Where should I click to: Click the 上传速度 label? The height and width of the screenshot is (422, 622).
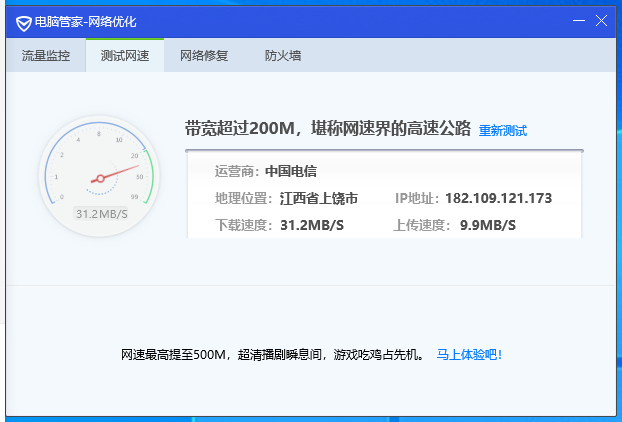pos(422,225)
